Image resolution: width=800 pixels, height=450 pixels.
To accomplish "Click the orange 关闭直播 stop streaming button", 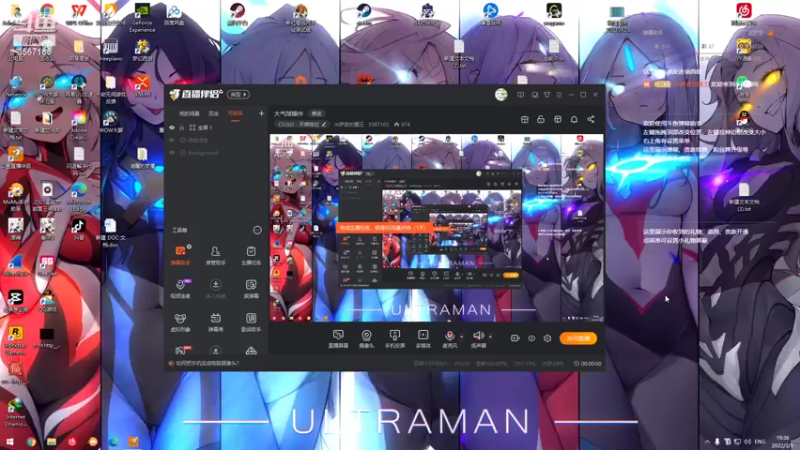I will (578, 338).
